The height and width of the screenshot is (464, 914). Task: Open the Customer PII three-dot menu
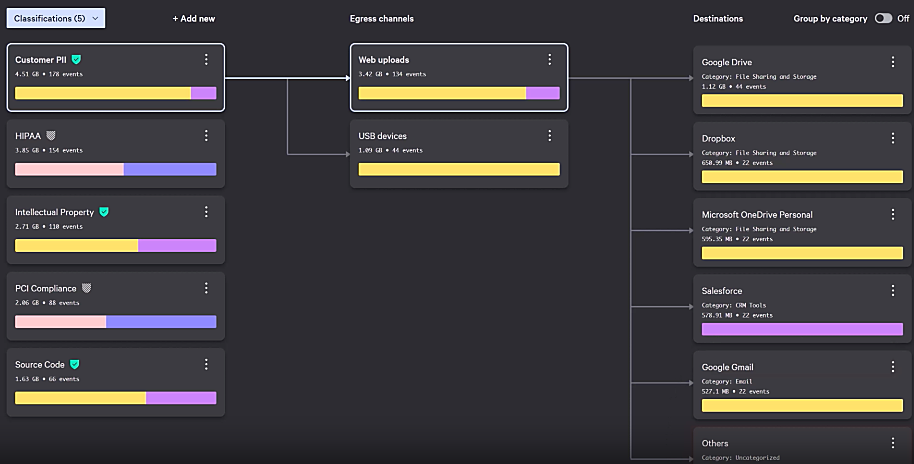coord(206,60)
